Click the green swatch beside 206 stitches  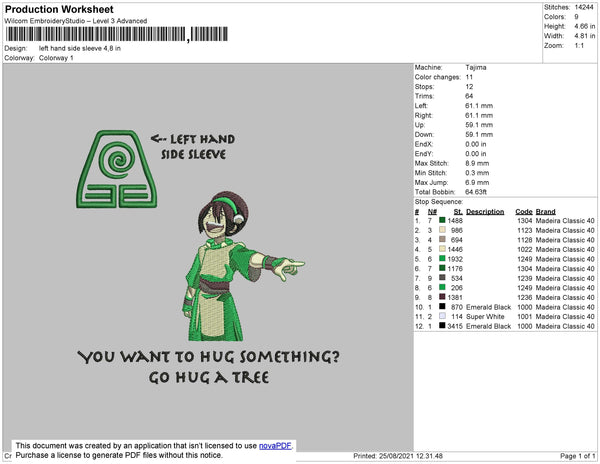(x=442, y=287)
